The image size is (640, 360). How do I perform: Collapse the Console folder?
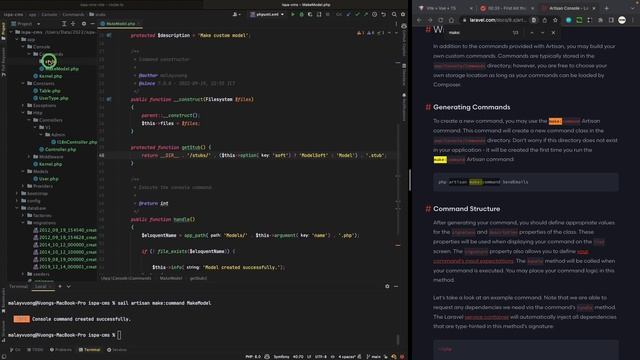[x=23, y=47]
